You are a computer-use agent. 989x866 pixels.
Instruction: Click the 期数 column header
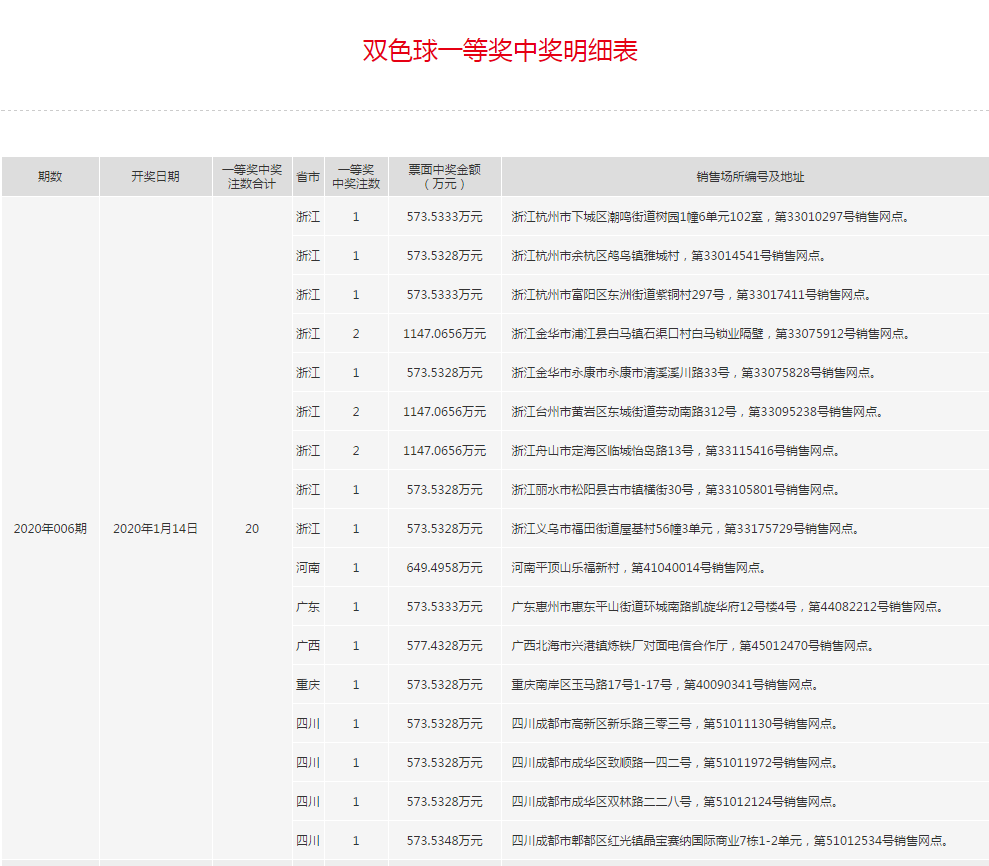tap(50, 176)
